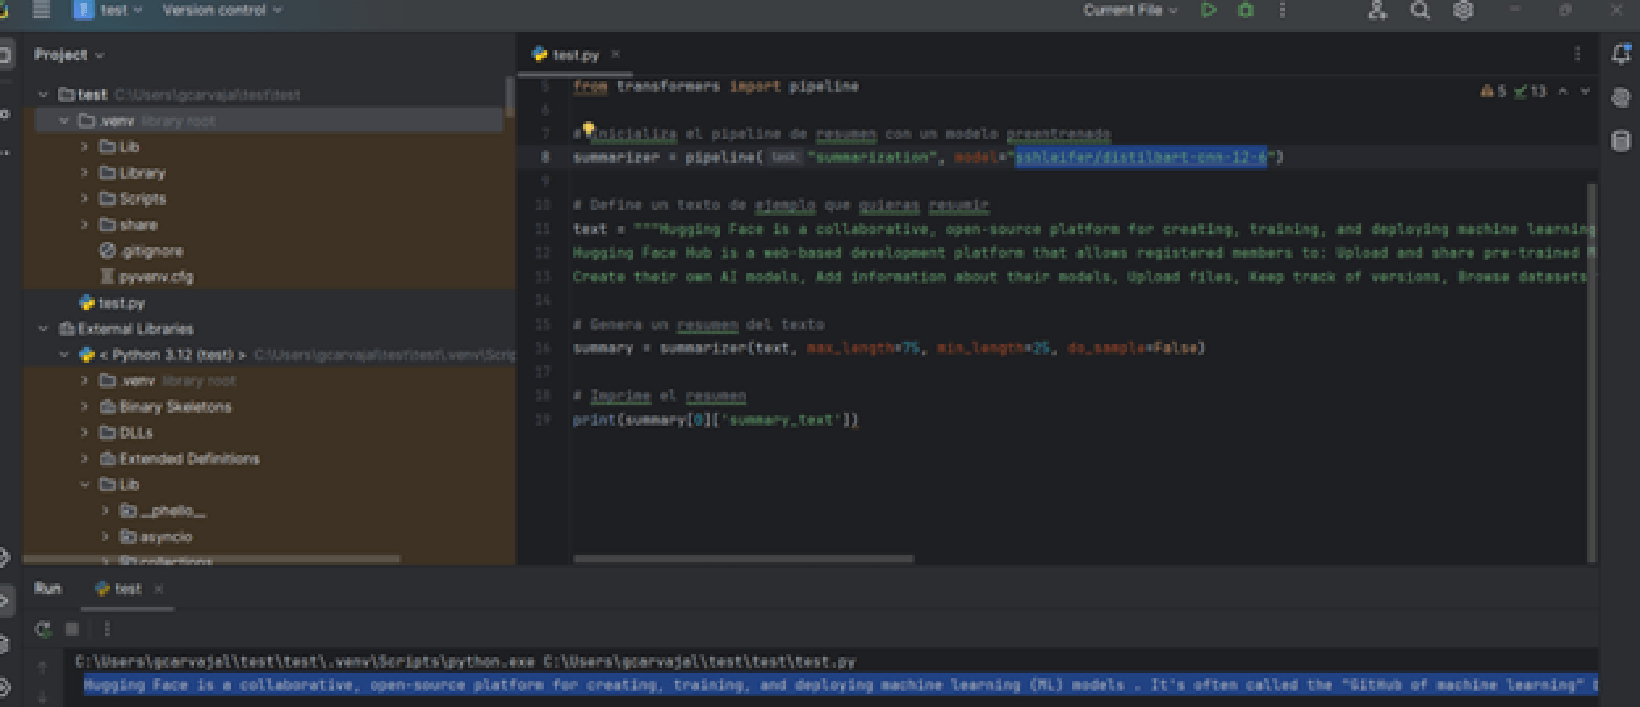Open the Database tool window icon
The width and height of the screenshot is (1640, 707).
click(x=1621, y=141)
